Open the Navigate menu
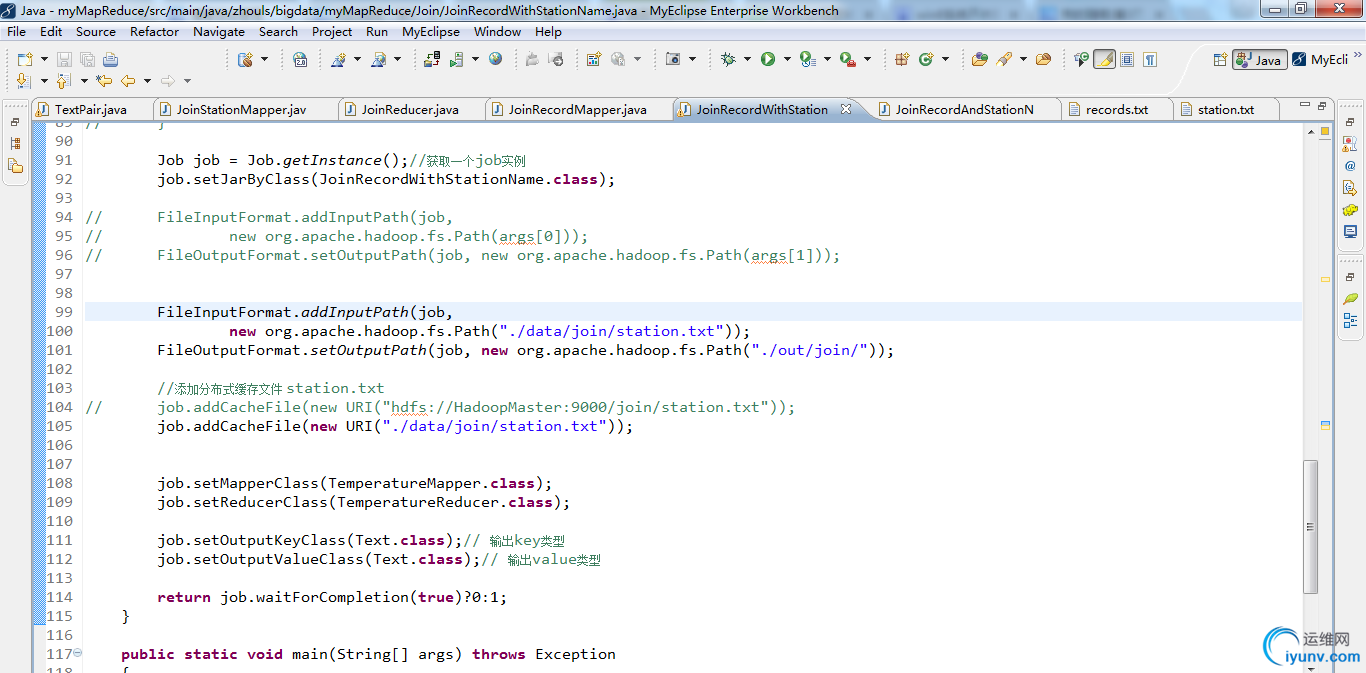The width and height of the screenshot is (1366, 673). pos(219,31)
